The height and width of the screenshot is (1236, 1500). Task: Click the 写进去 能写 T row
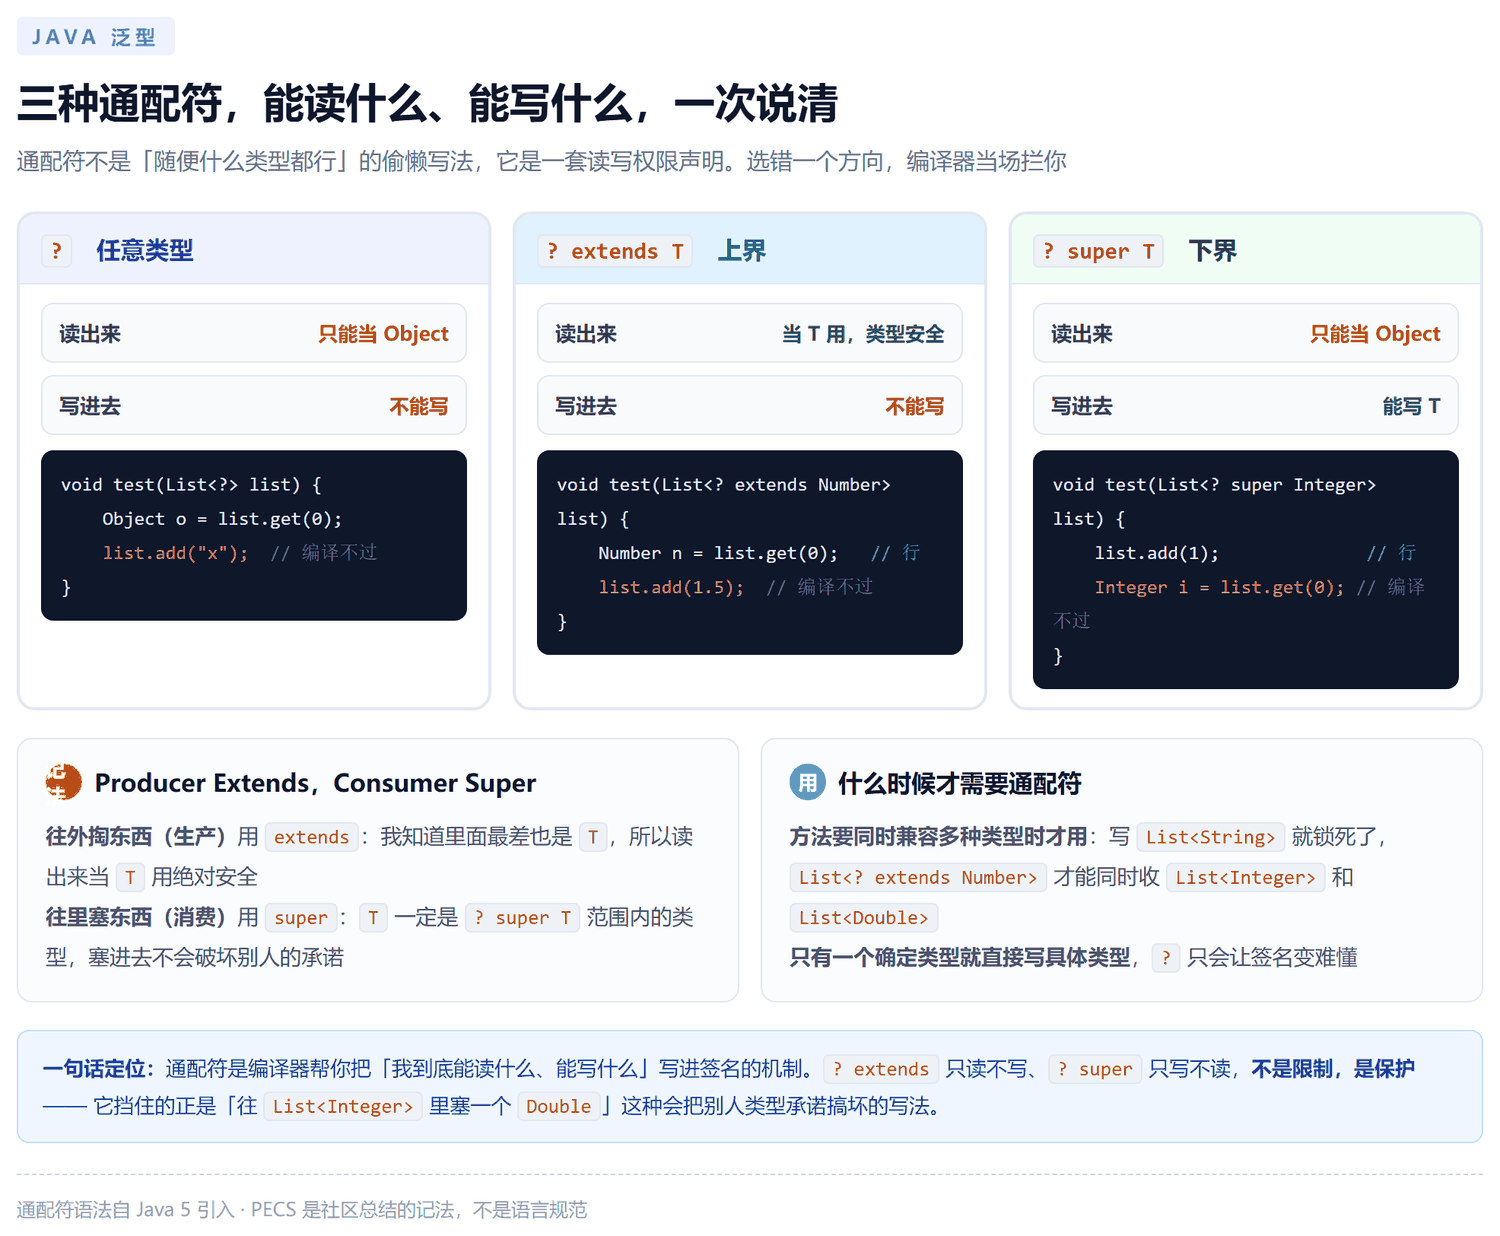coord(1246,405)
